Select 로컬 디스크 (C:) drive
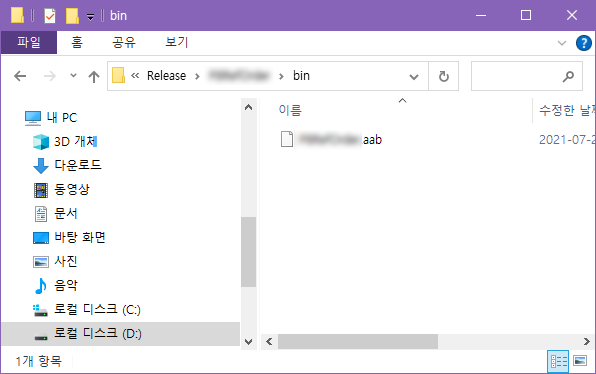 point(97,309)
